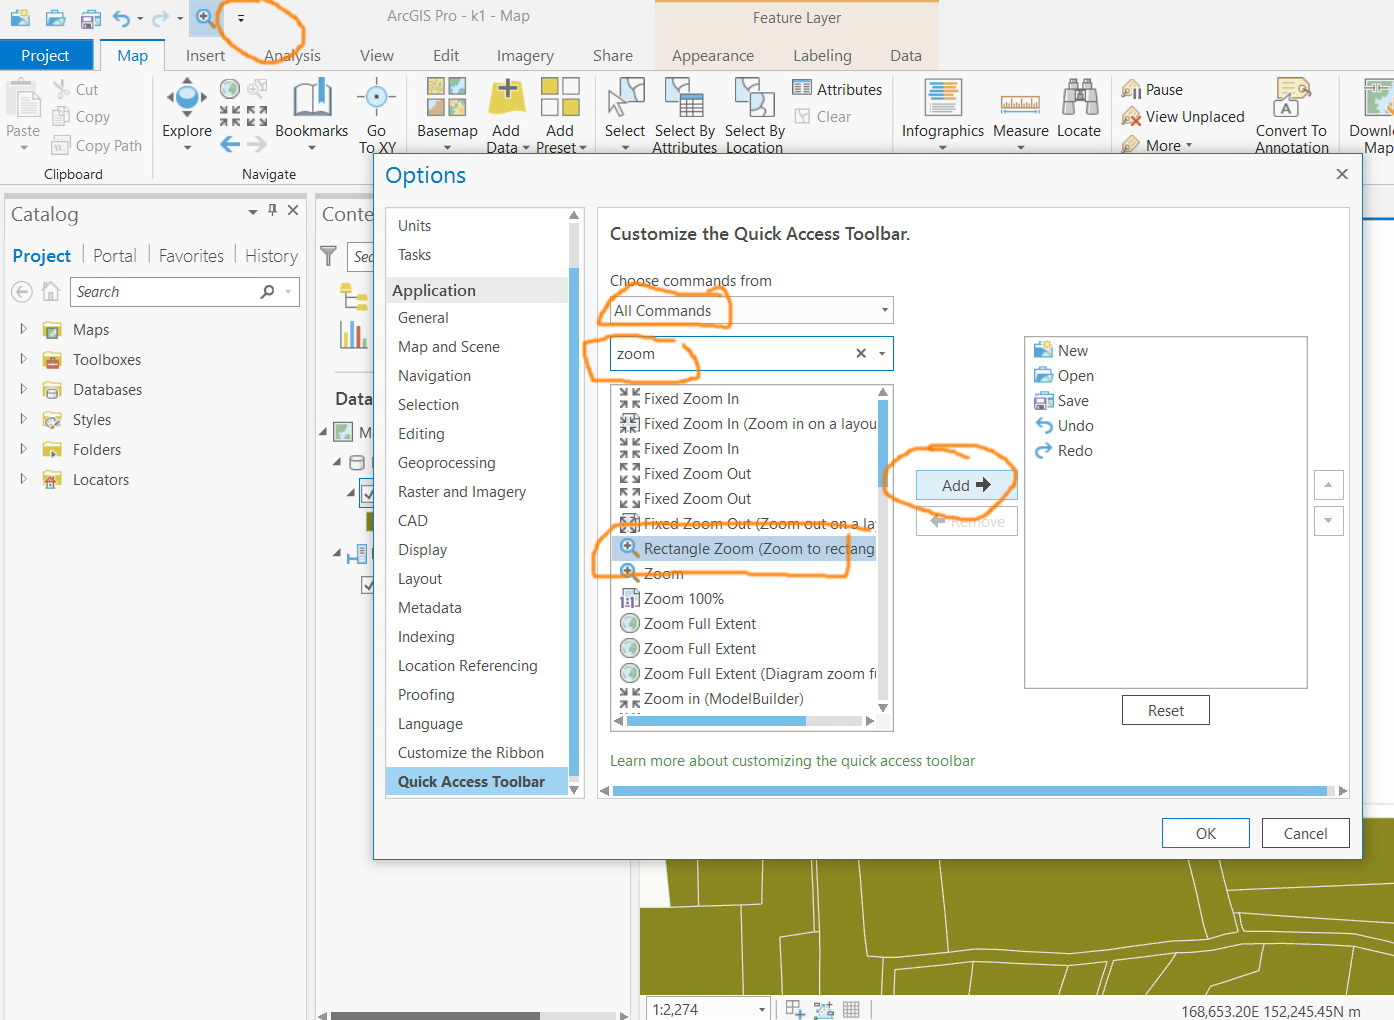The image size is (1394, 1020).
Task: Open the Customize Quick Access Toolbar arrow
Action: pos(241,18)
